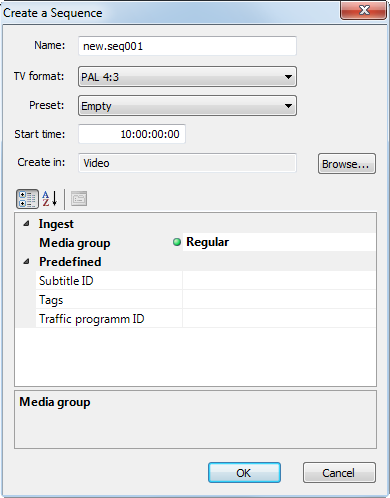Cancel sequence creation
The height and width of the screenshot is (498, 390).
[x=339, y=473]
